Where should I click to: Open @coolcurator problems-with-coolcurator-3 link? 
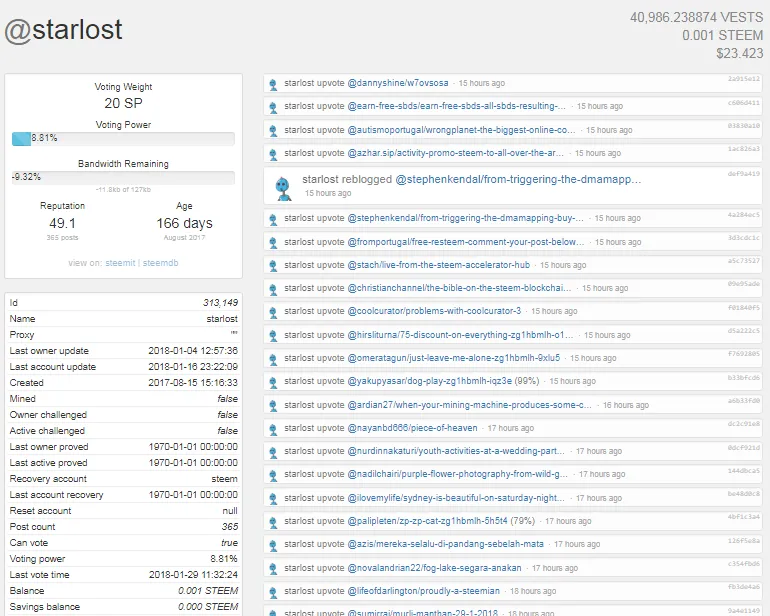[434, 311]
